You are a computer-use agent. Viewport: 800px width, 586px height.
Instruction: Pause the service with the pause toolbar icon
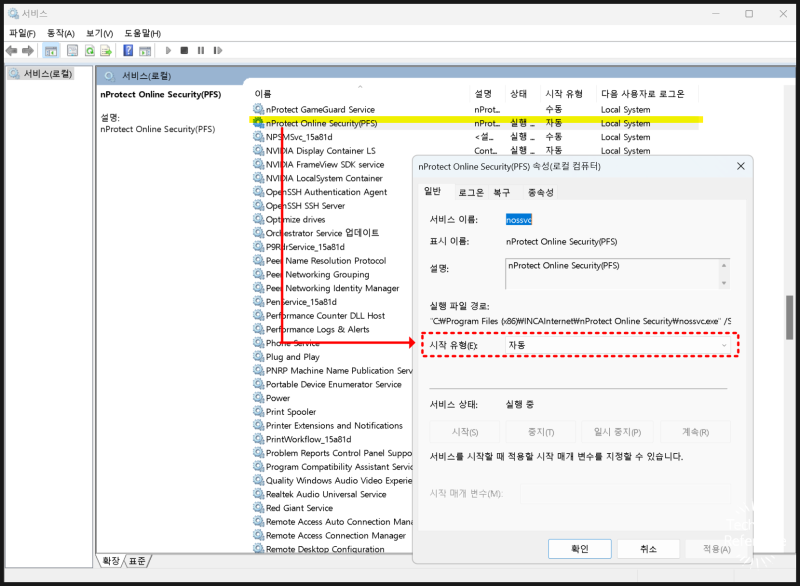pos(201,50)
